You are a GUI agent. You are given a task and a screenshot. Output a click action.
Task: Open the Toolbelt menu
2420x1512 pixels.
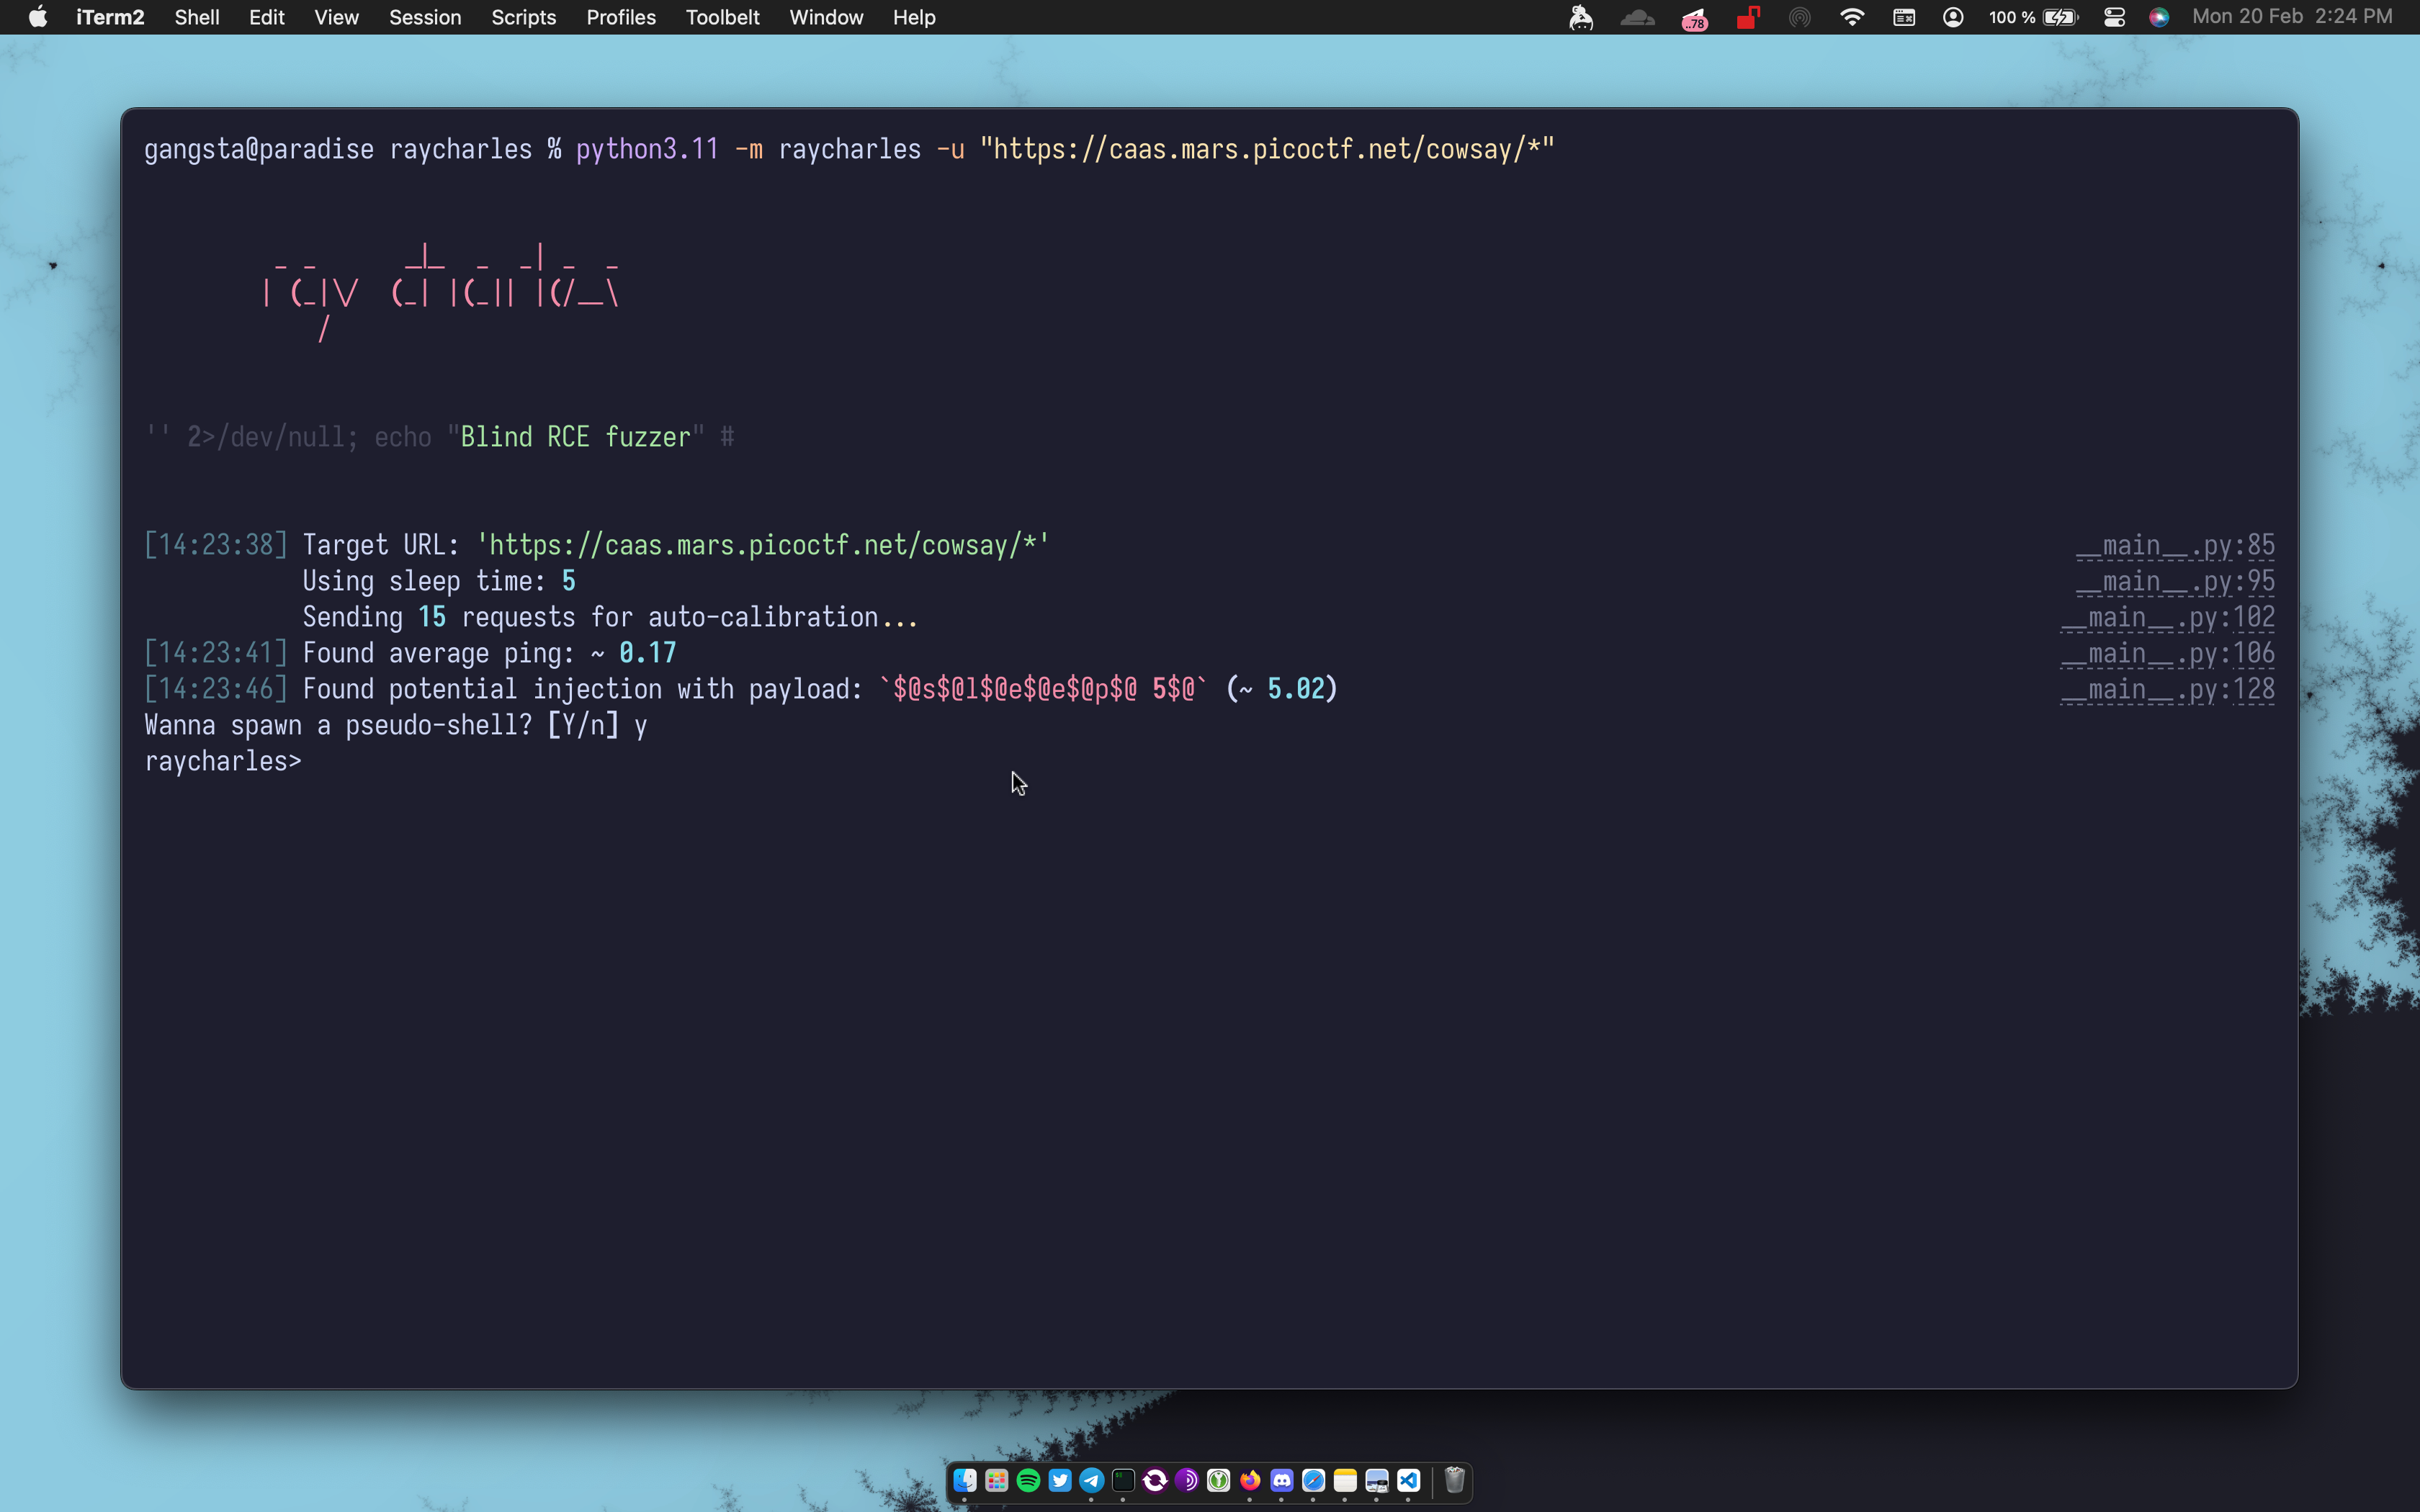pos(722,17)
